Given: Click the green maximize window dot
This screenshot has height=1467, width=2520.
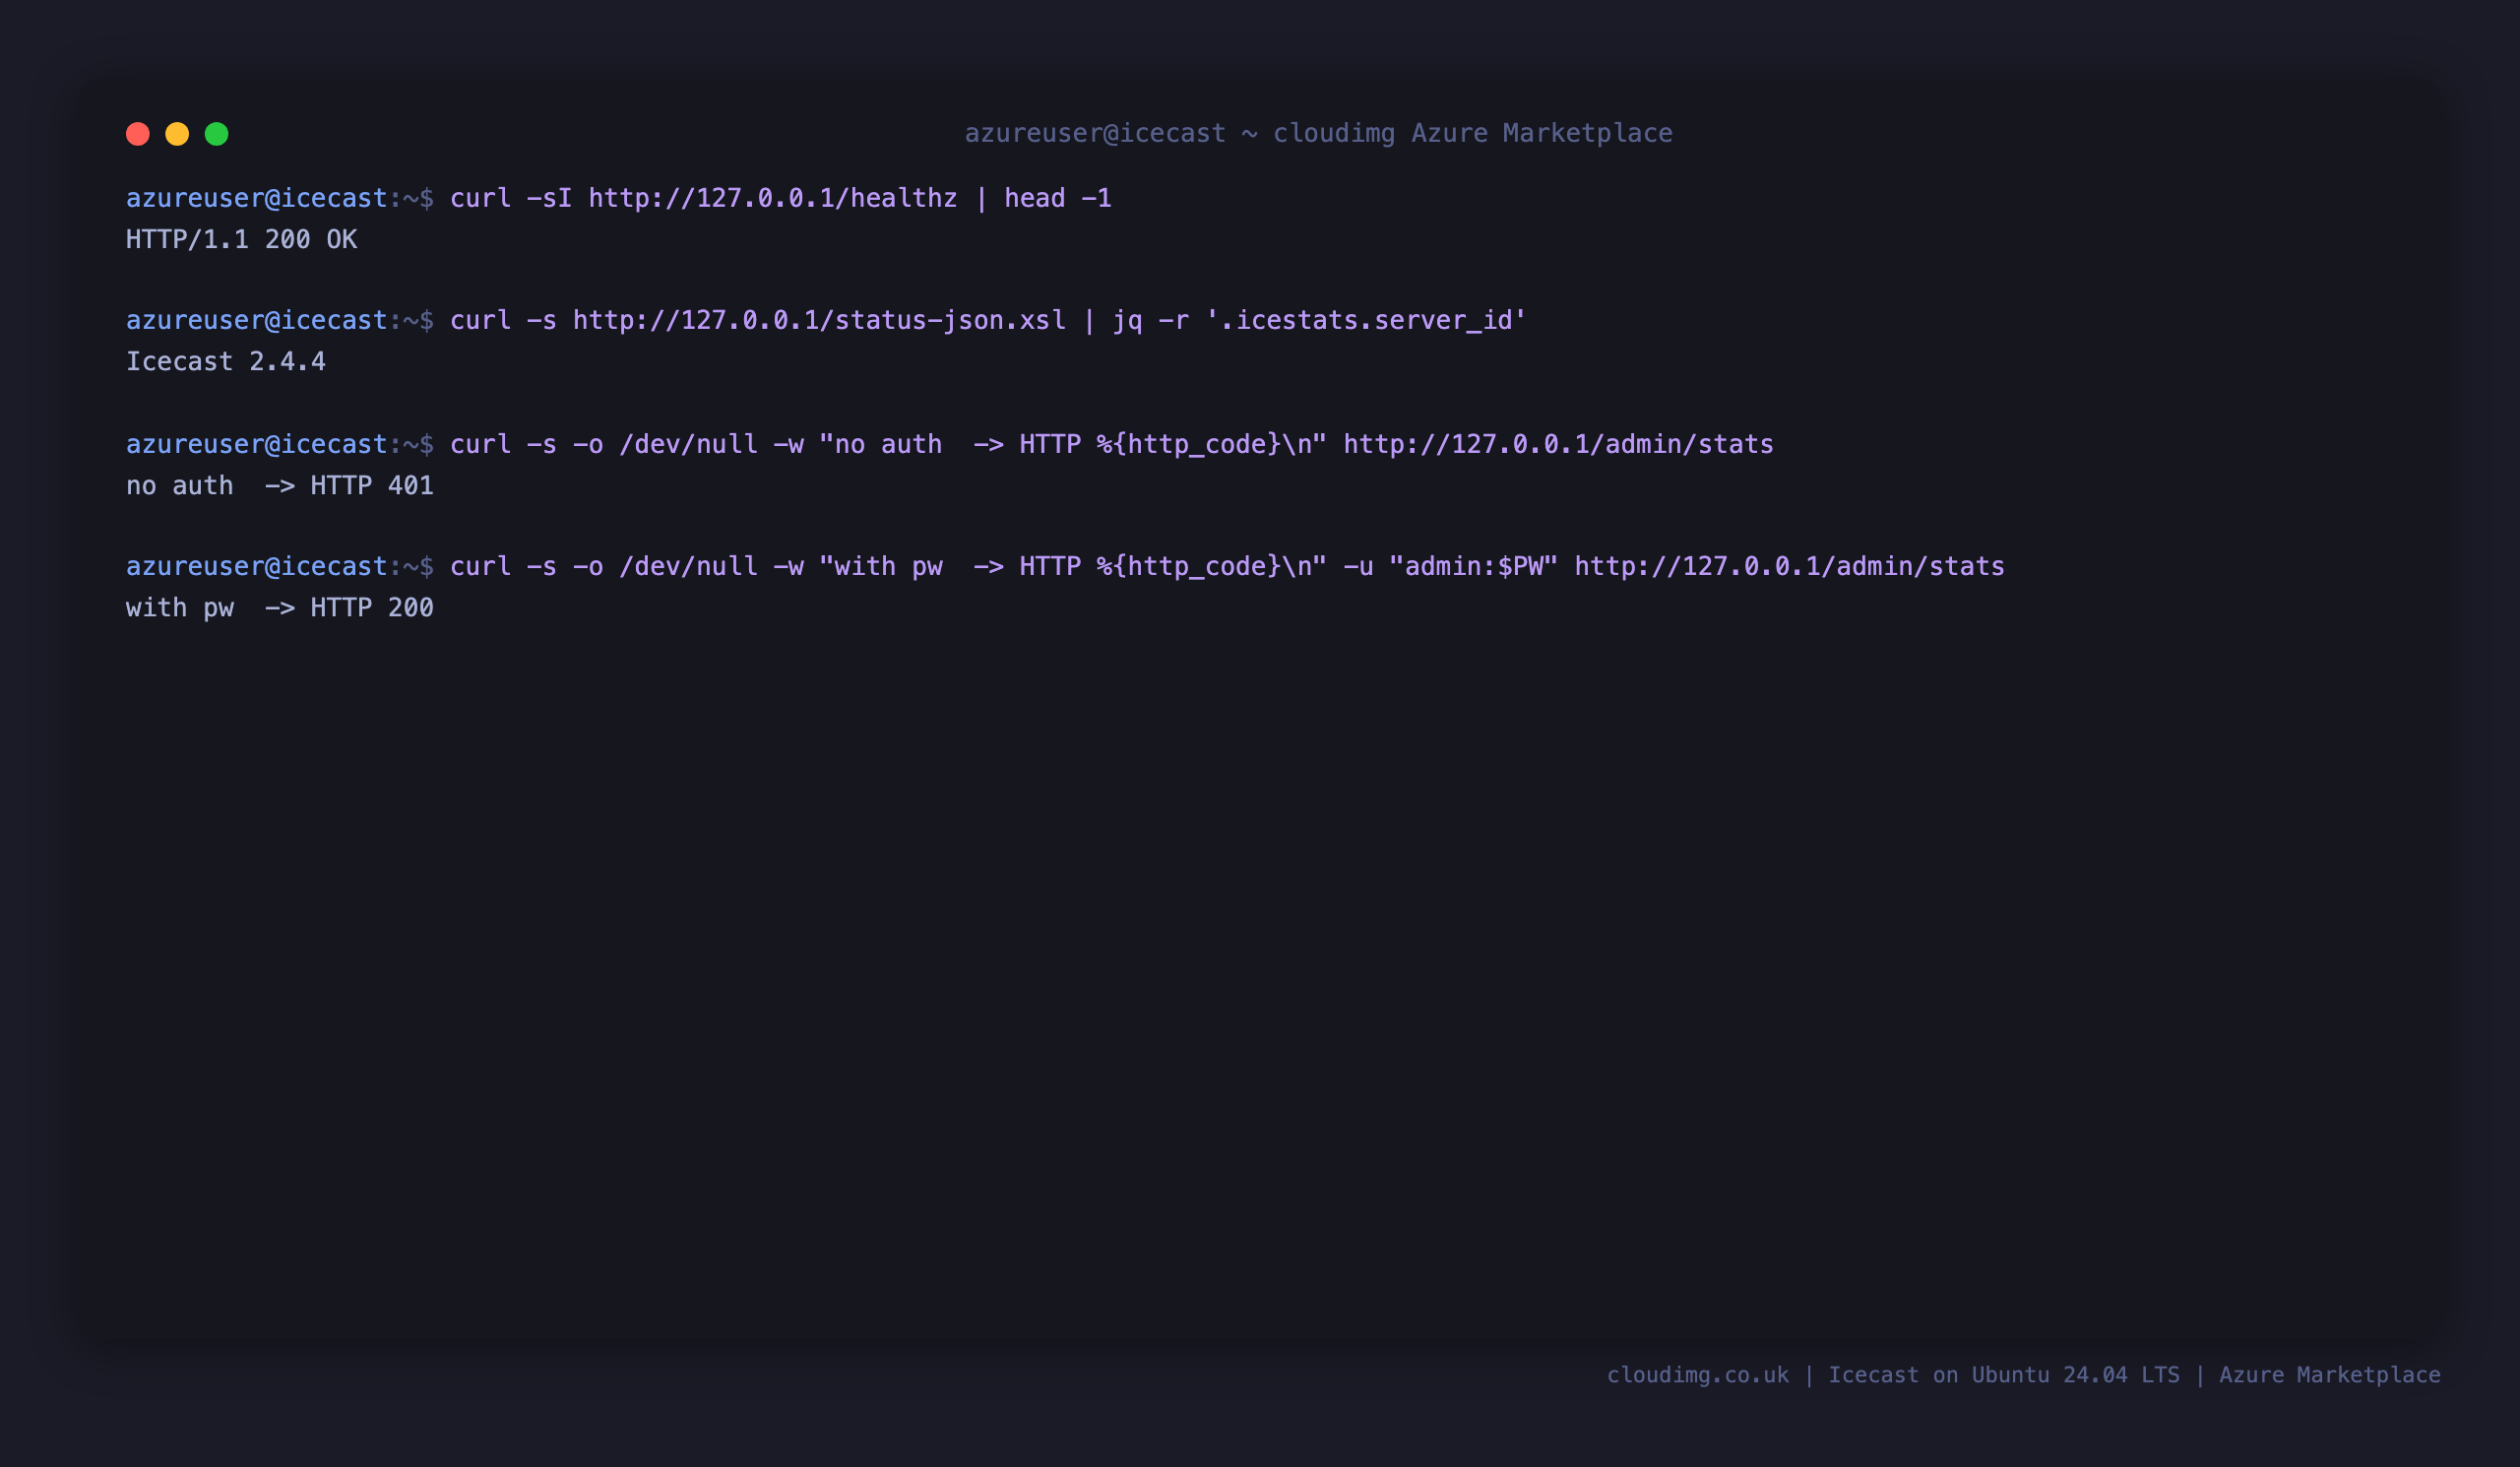Looking at the screenshot, I should pyautogui.click(x=217, y=134).
